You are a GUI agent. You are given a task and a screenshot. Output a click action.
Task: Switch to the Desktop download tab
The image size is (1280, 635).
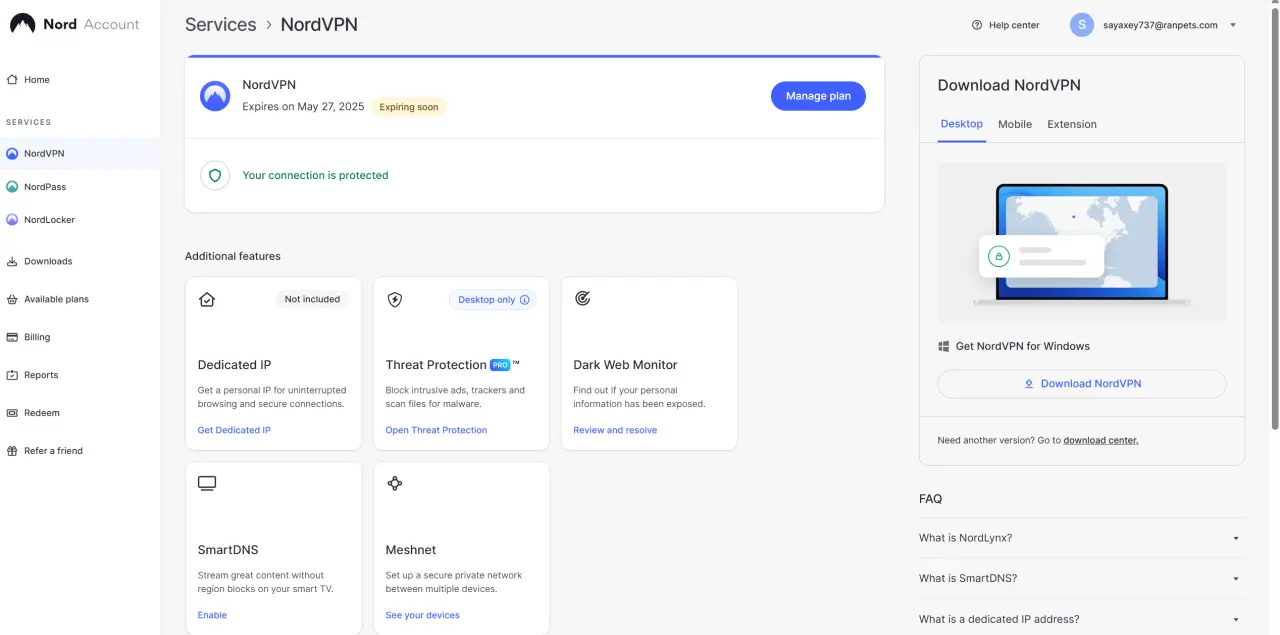[962, 124]
